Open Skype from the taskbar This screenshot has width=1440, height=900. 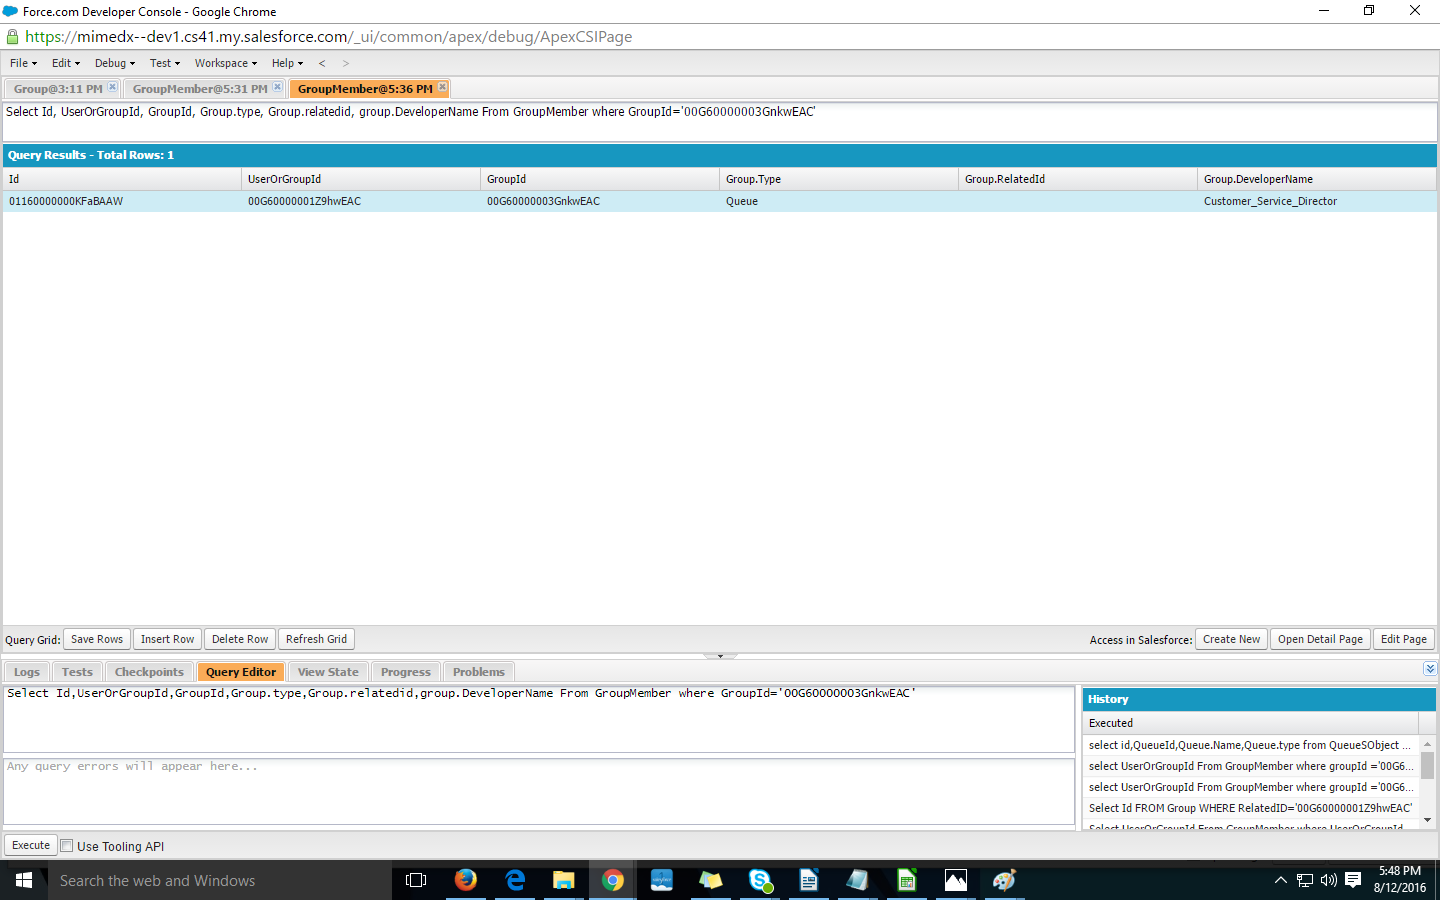(760, 880)
